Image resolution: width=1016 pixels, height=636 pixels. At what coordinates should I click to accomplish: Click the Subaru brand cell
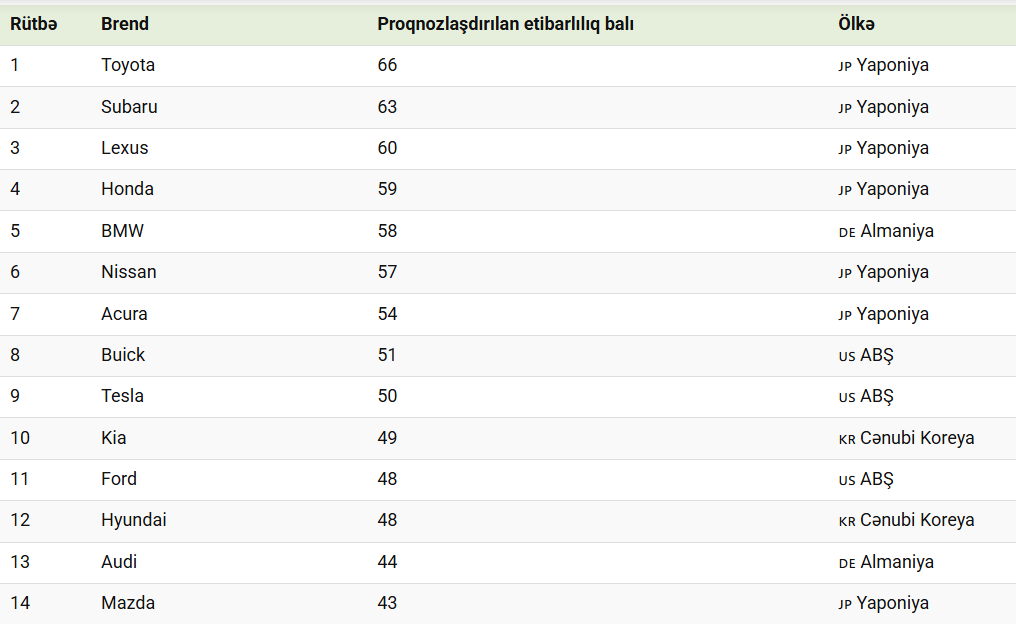(x=129, y=106)
